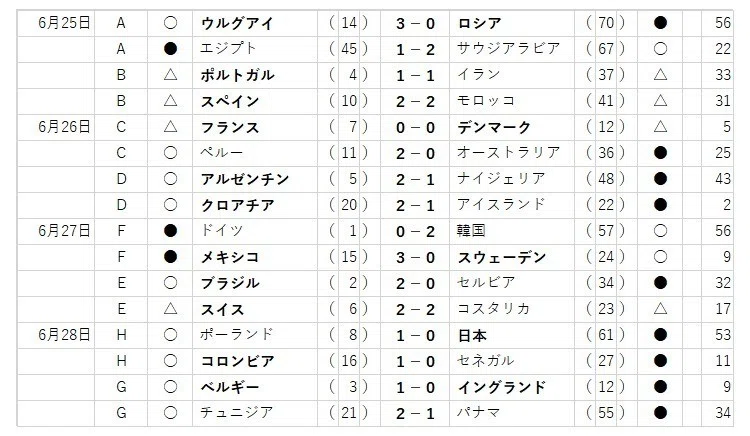
Task: Select the ranking (61) next to 日本
Action: click(606, 335)
